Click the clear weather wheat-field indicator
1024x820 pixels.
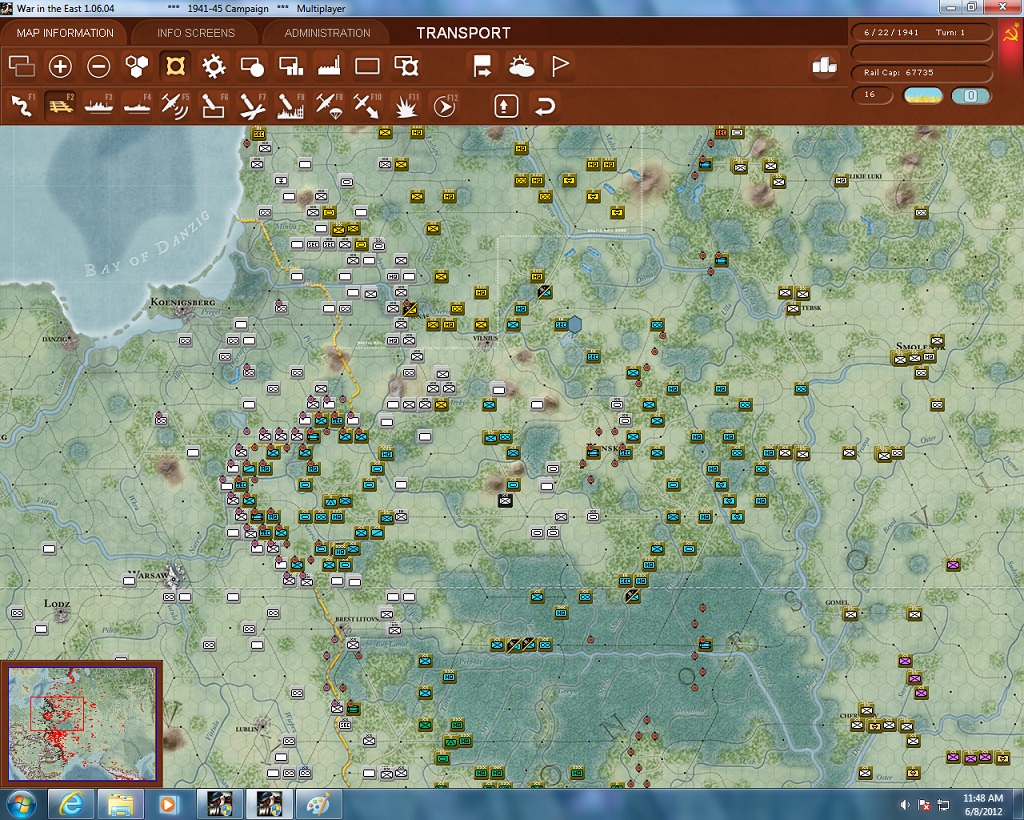[x=922, y=96]
